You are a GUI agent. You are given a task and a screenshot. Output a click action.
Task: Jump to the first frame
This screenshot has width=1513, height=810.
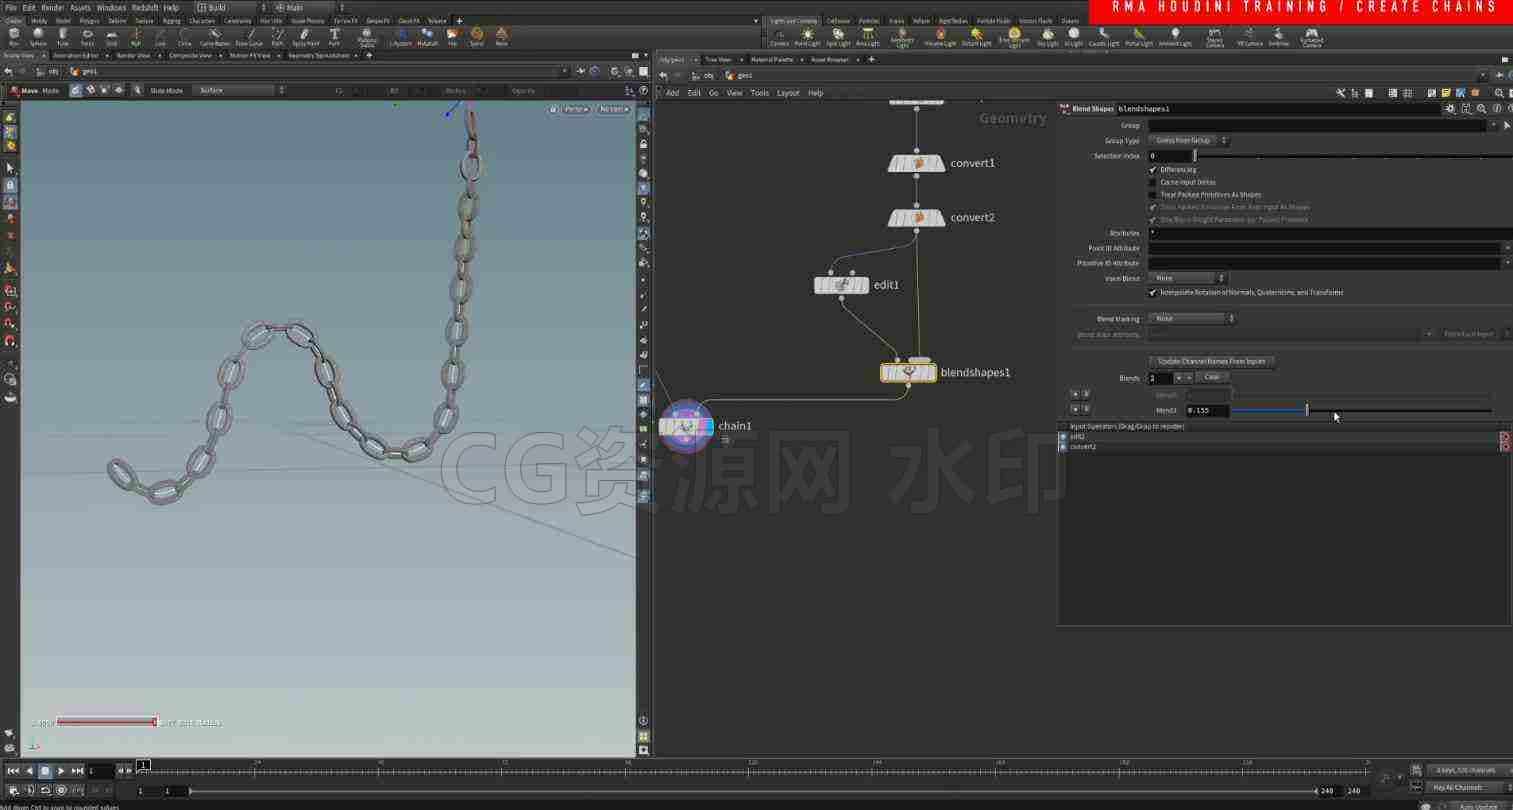tap(13, 771)
